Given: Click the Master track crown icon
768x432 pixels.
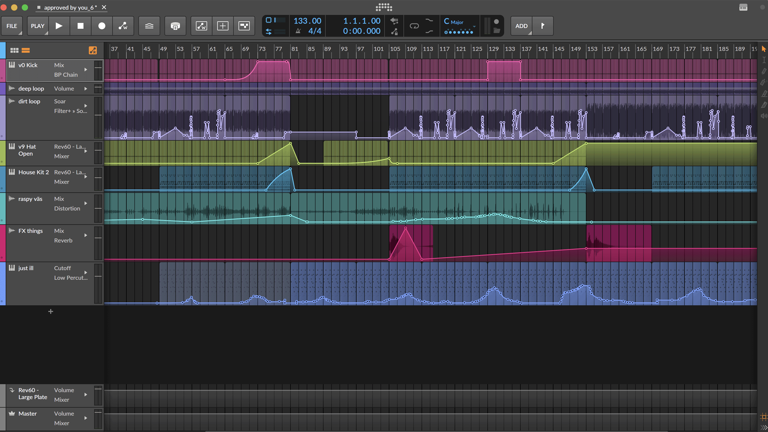Looking at the screenshot, I should [x=12, y=413].
